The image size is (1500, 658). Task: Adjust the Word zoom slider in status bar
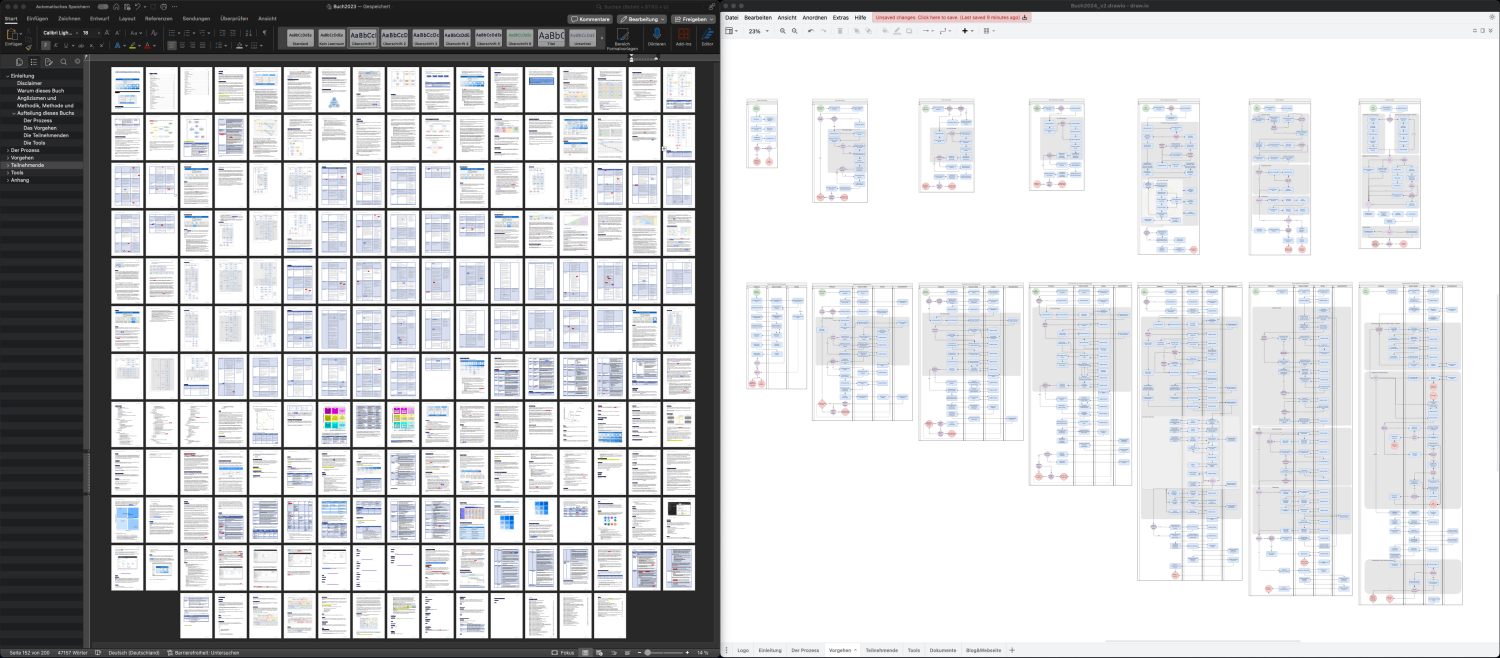pos(649,652)
